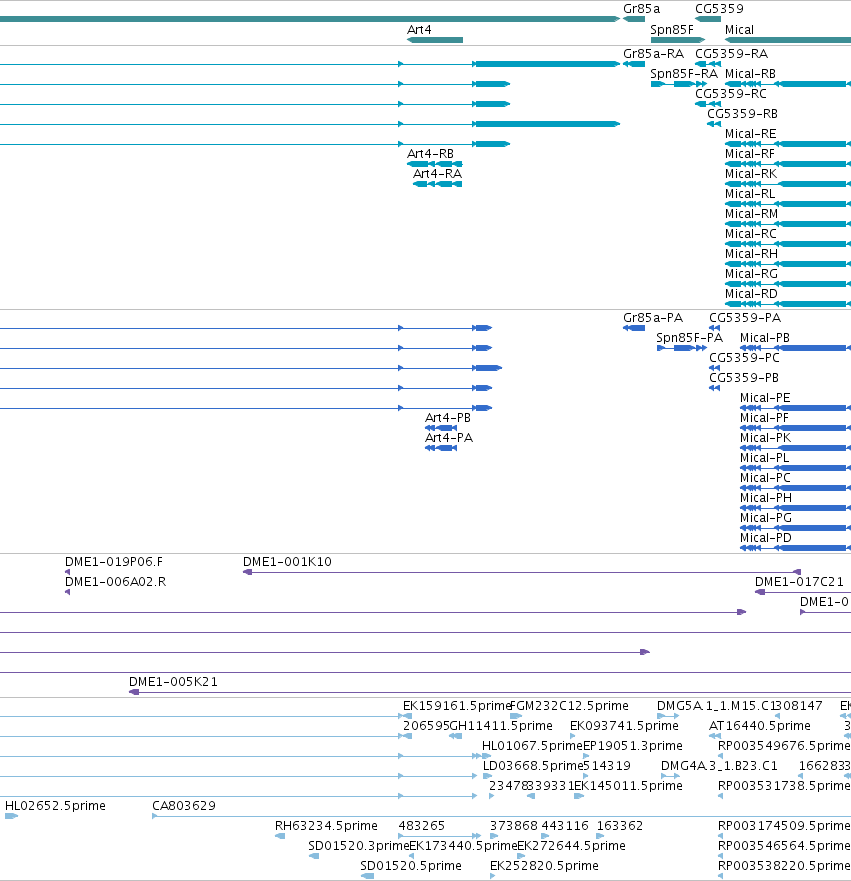Select EST SD01520.5prime

367,876
